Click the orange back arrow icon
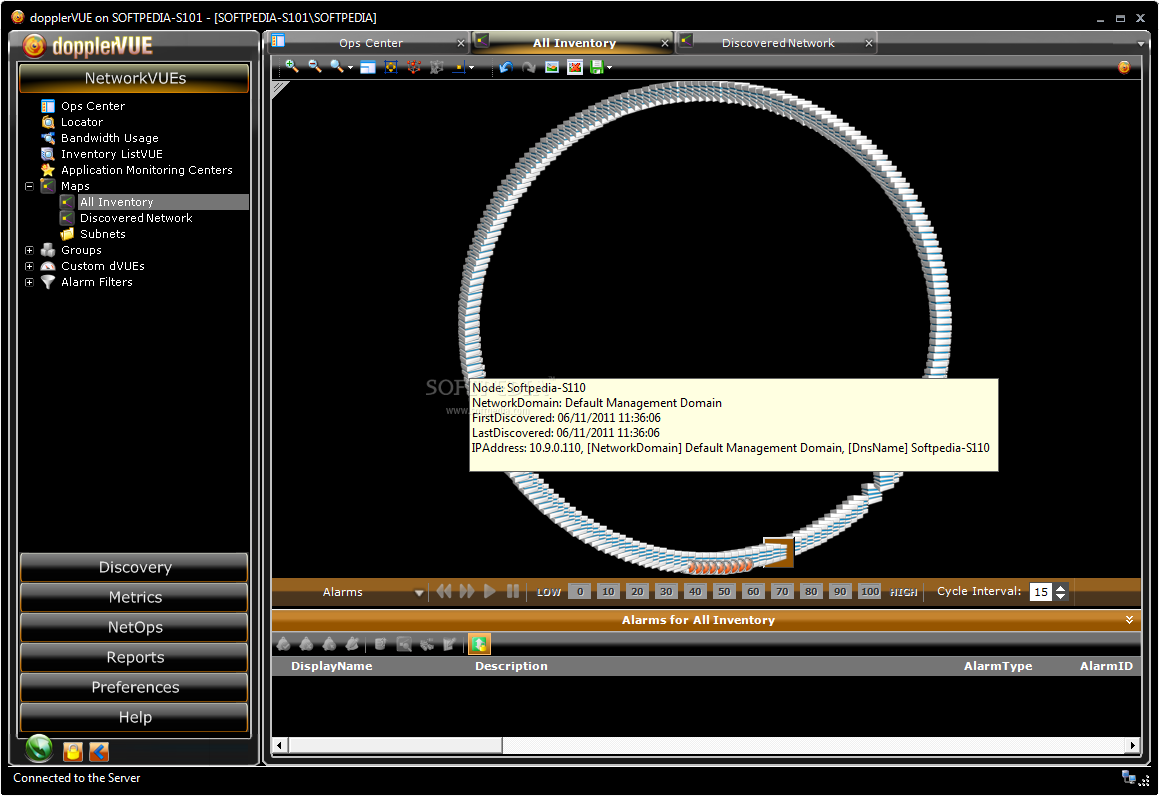Image resolution: width=1159 pixels, height=796 pixels. [x=99, y=752]
